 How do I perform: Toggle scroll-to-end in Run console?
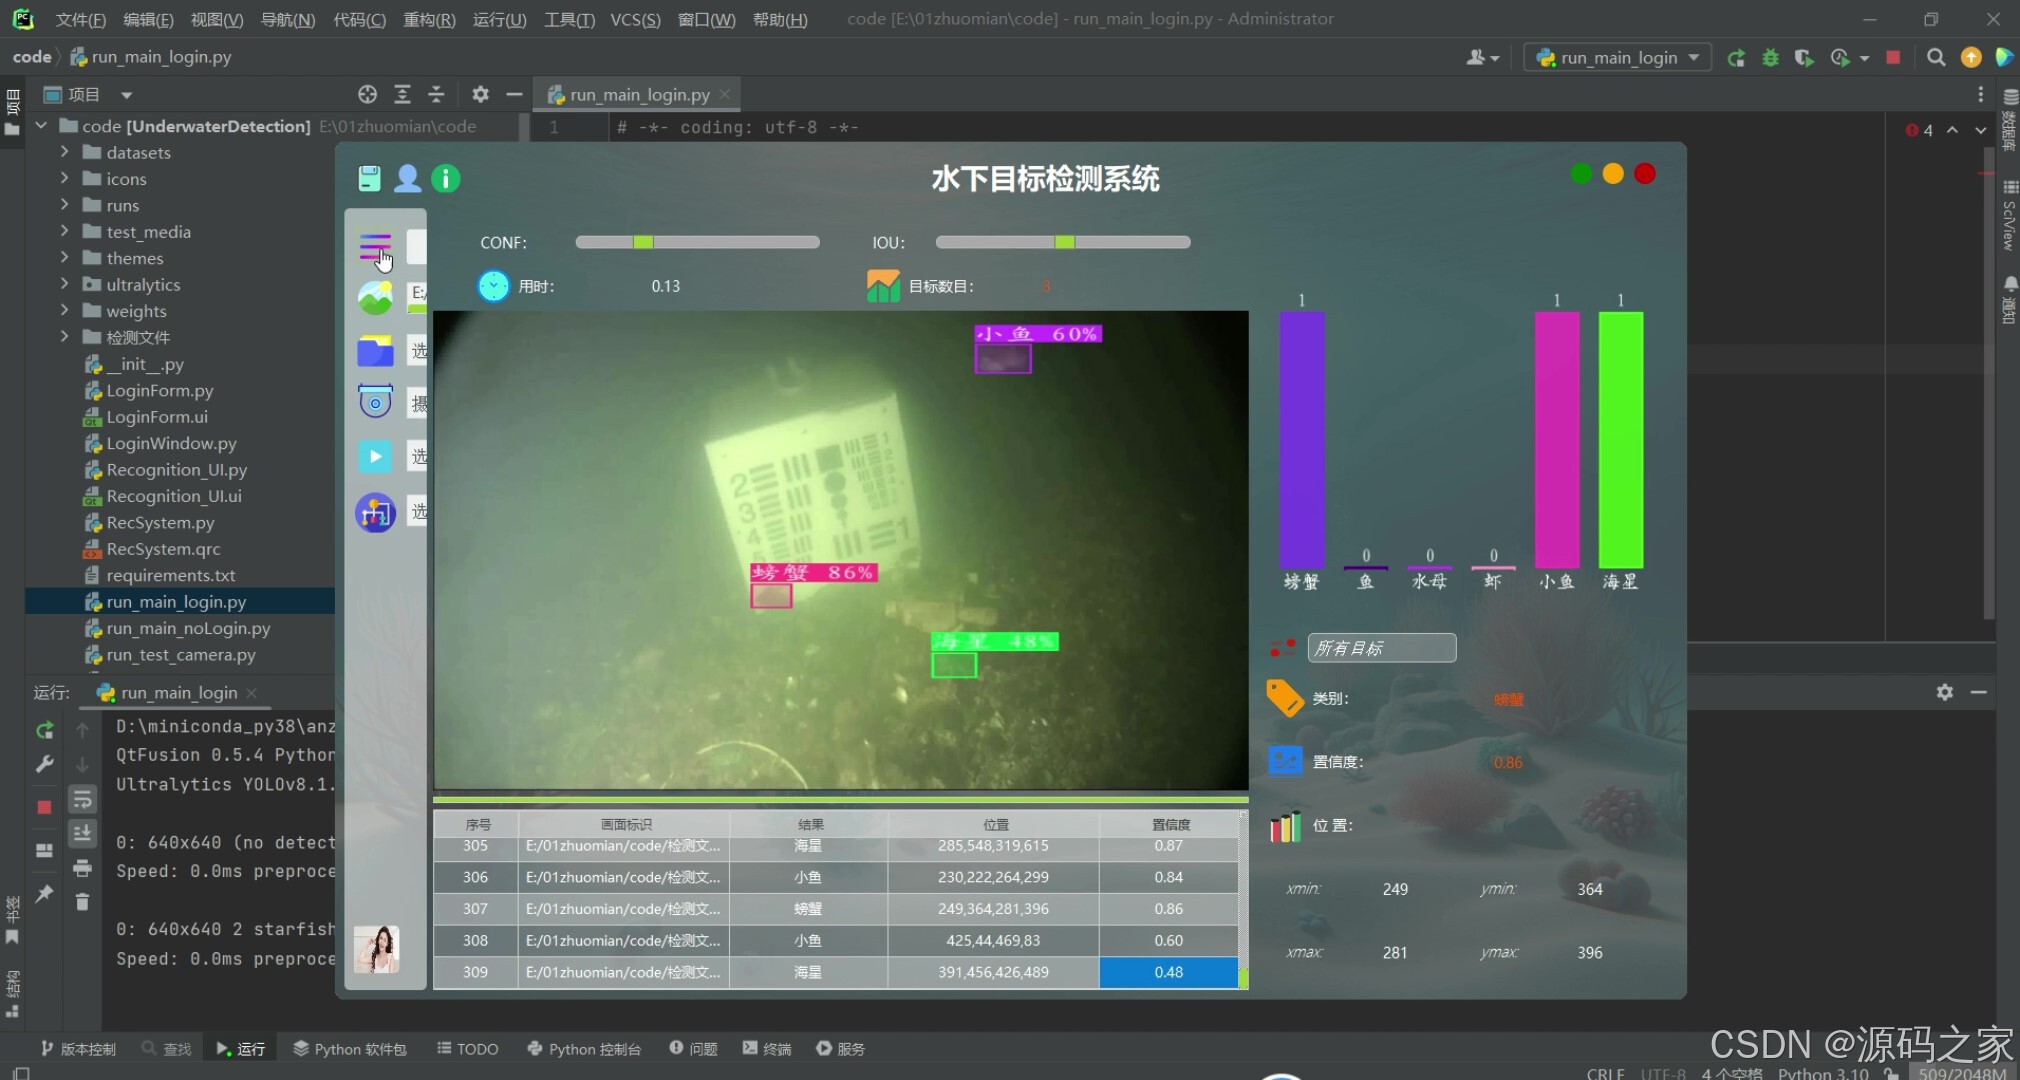[x=82, y=833]
